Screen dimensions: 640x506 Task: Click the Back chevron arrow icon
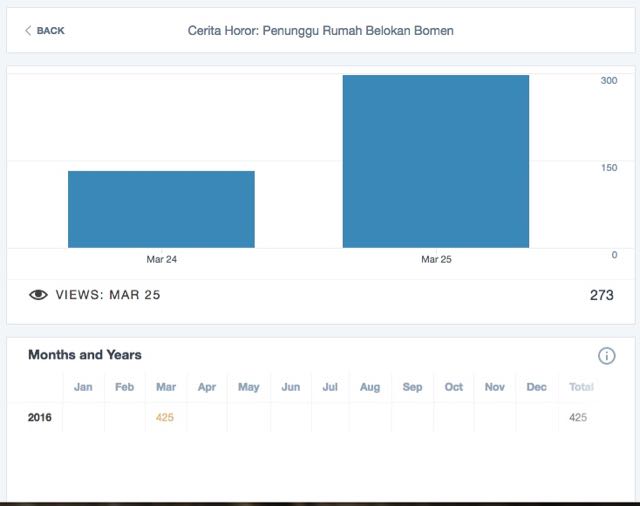28,31
